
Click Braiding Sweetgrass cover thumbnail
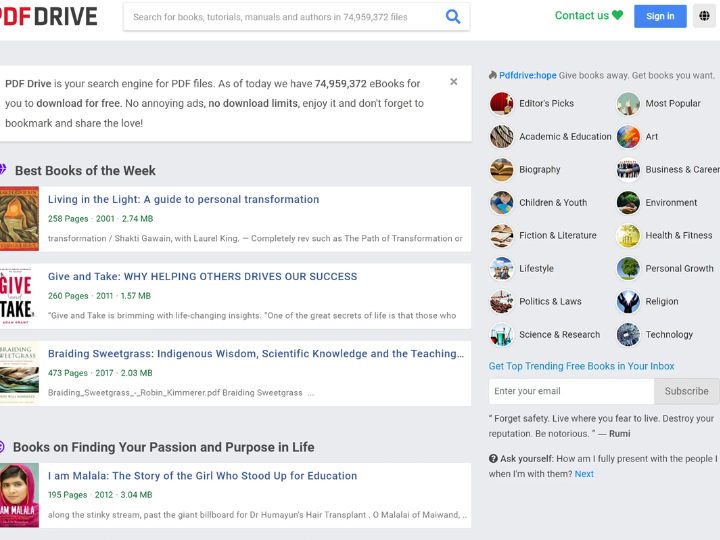[x=19, y=373]
